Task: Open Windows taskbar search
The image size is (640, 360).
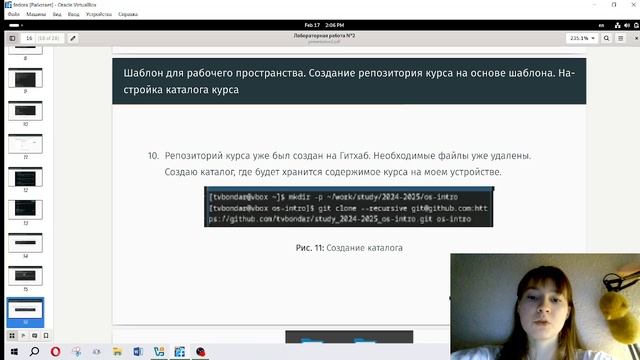Action: click(x=35, y=351)
